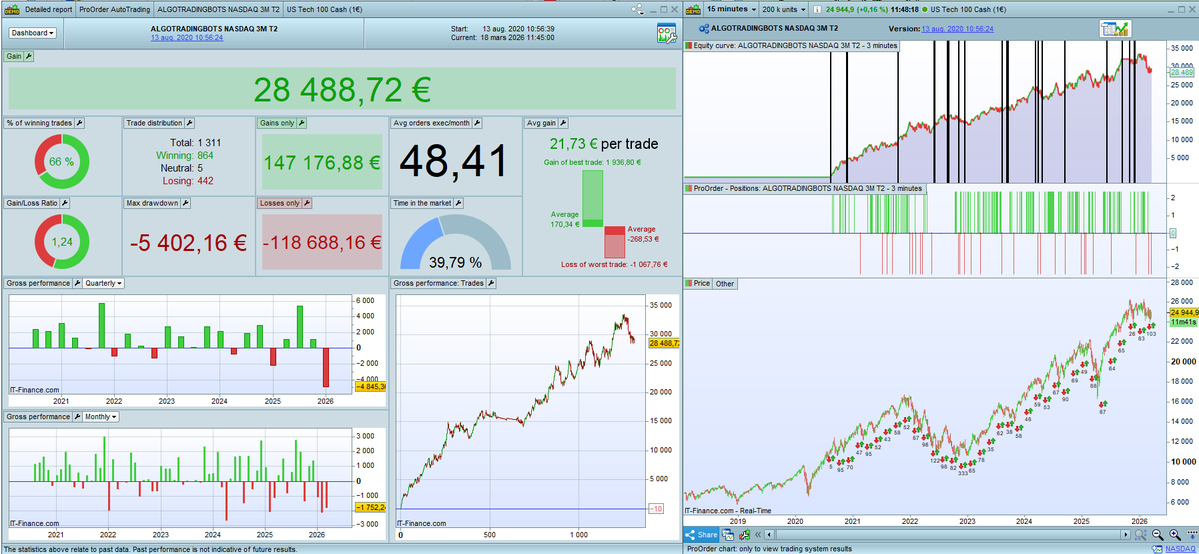Click Loss of worst trade: -1 067,76 €

click(x=614, y=265)
